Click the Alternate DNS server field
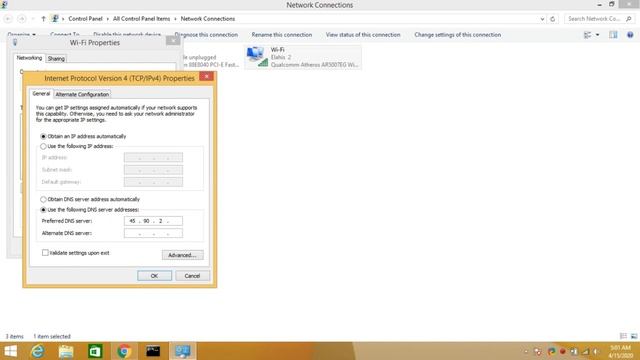Screen dimensions: 640x360 pyautogui.click(x=153, y=233)
